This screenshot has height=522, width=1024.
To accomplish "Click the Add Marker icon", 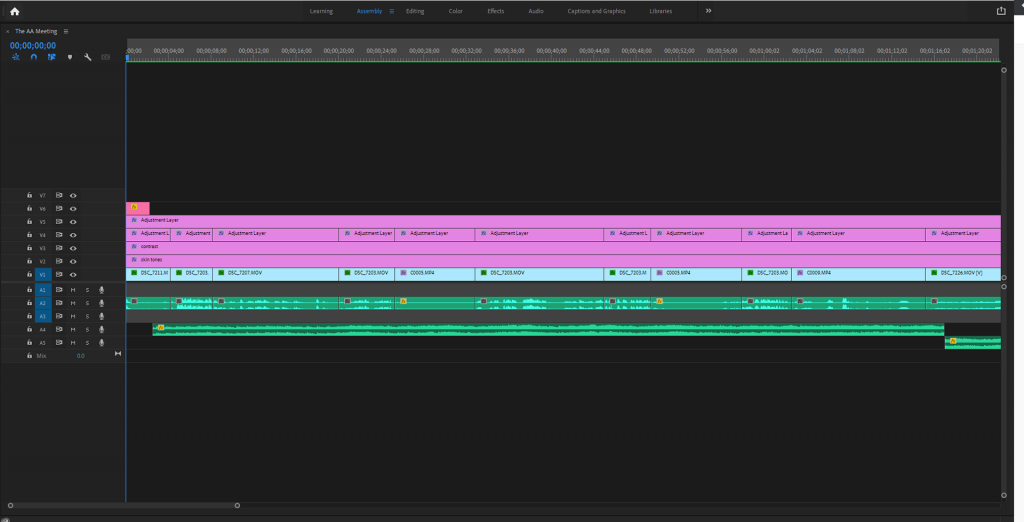I will point(69,57).
